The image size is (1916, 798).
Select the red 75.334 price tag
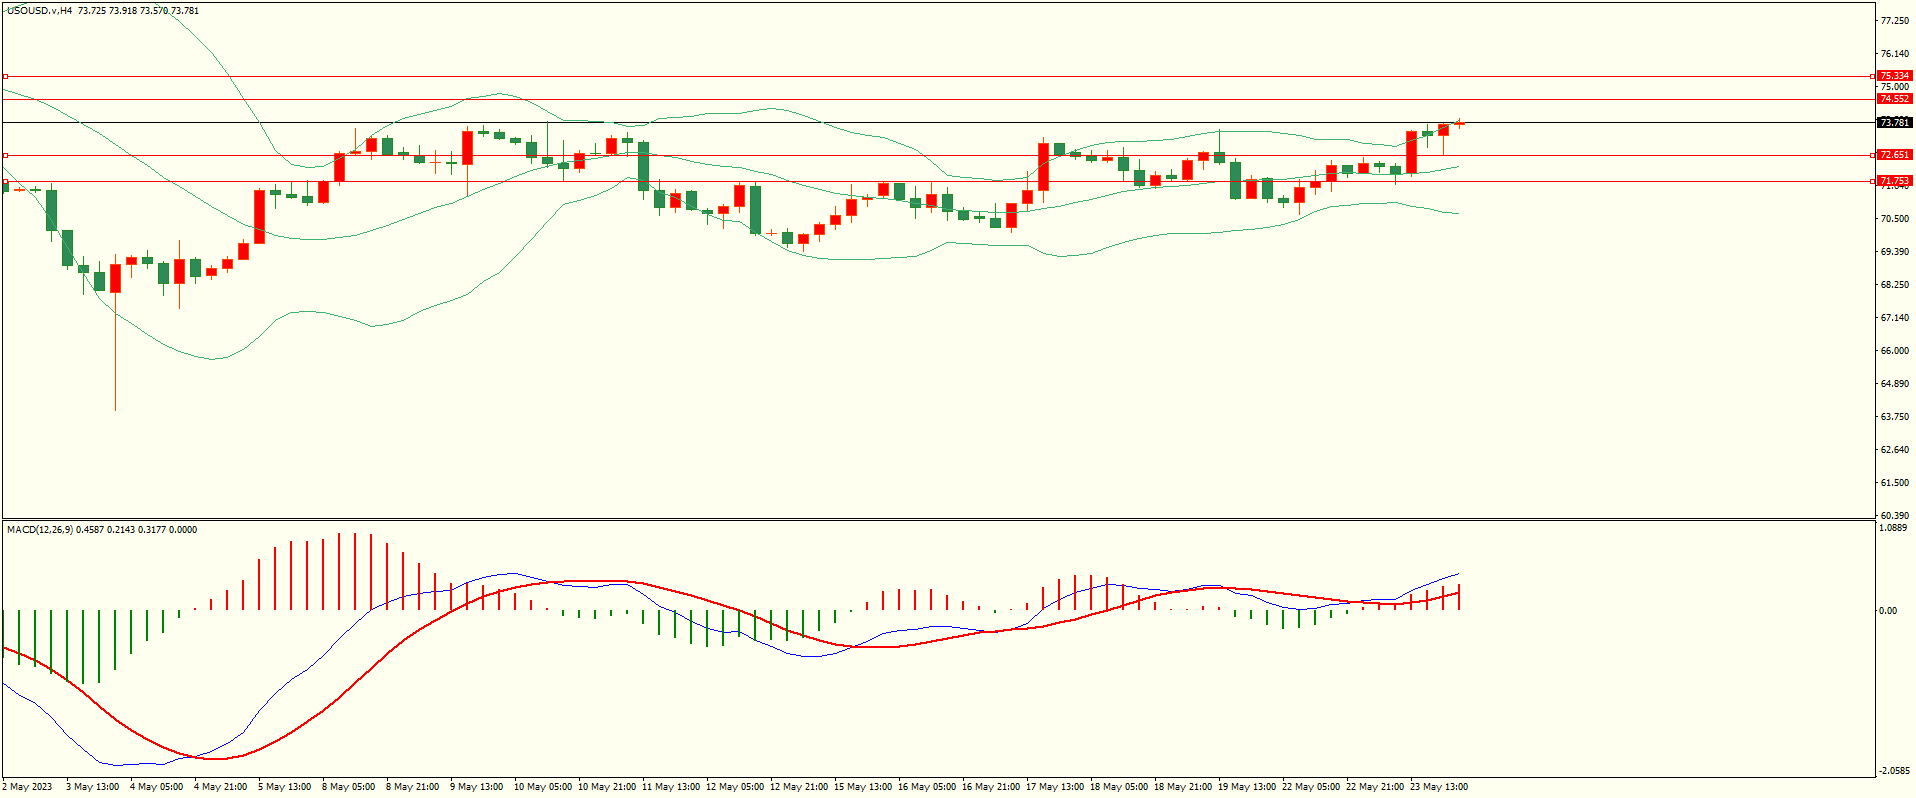click(x=1894, y=76)
